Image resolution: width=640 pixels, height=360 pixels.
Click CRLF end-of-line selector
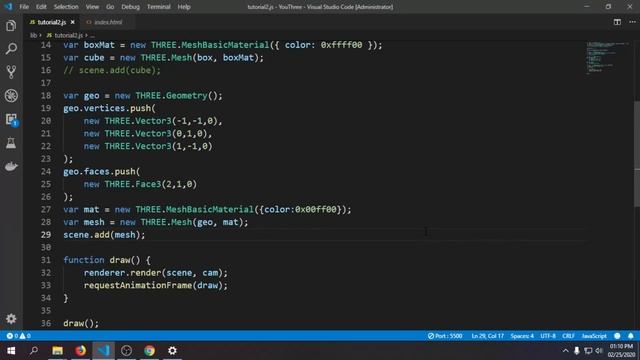coord(568,336)
